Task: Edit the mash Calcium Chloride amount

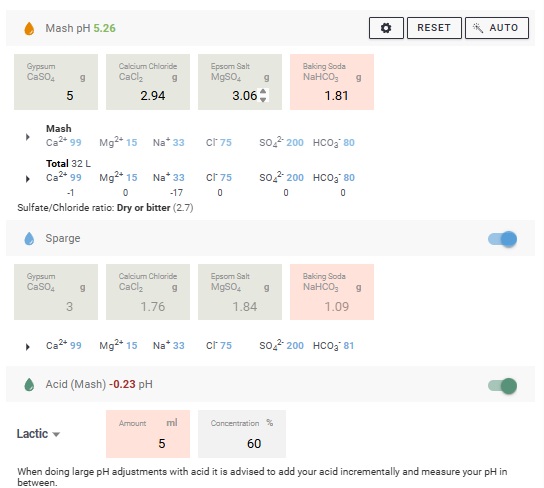Action: point(148,82)
